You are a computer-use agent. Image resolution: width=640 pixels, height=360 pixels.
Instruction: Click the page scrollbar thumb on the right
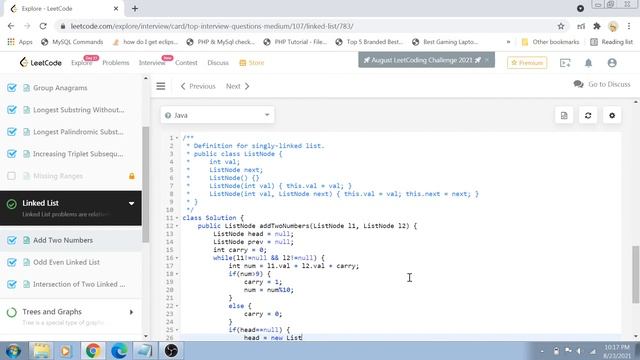[636, 275]
